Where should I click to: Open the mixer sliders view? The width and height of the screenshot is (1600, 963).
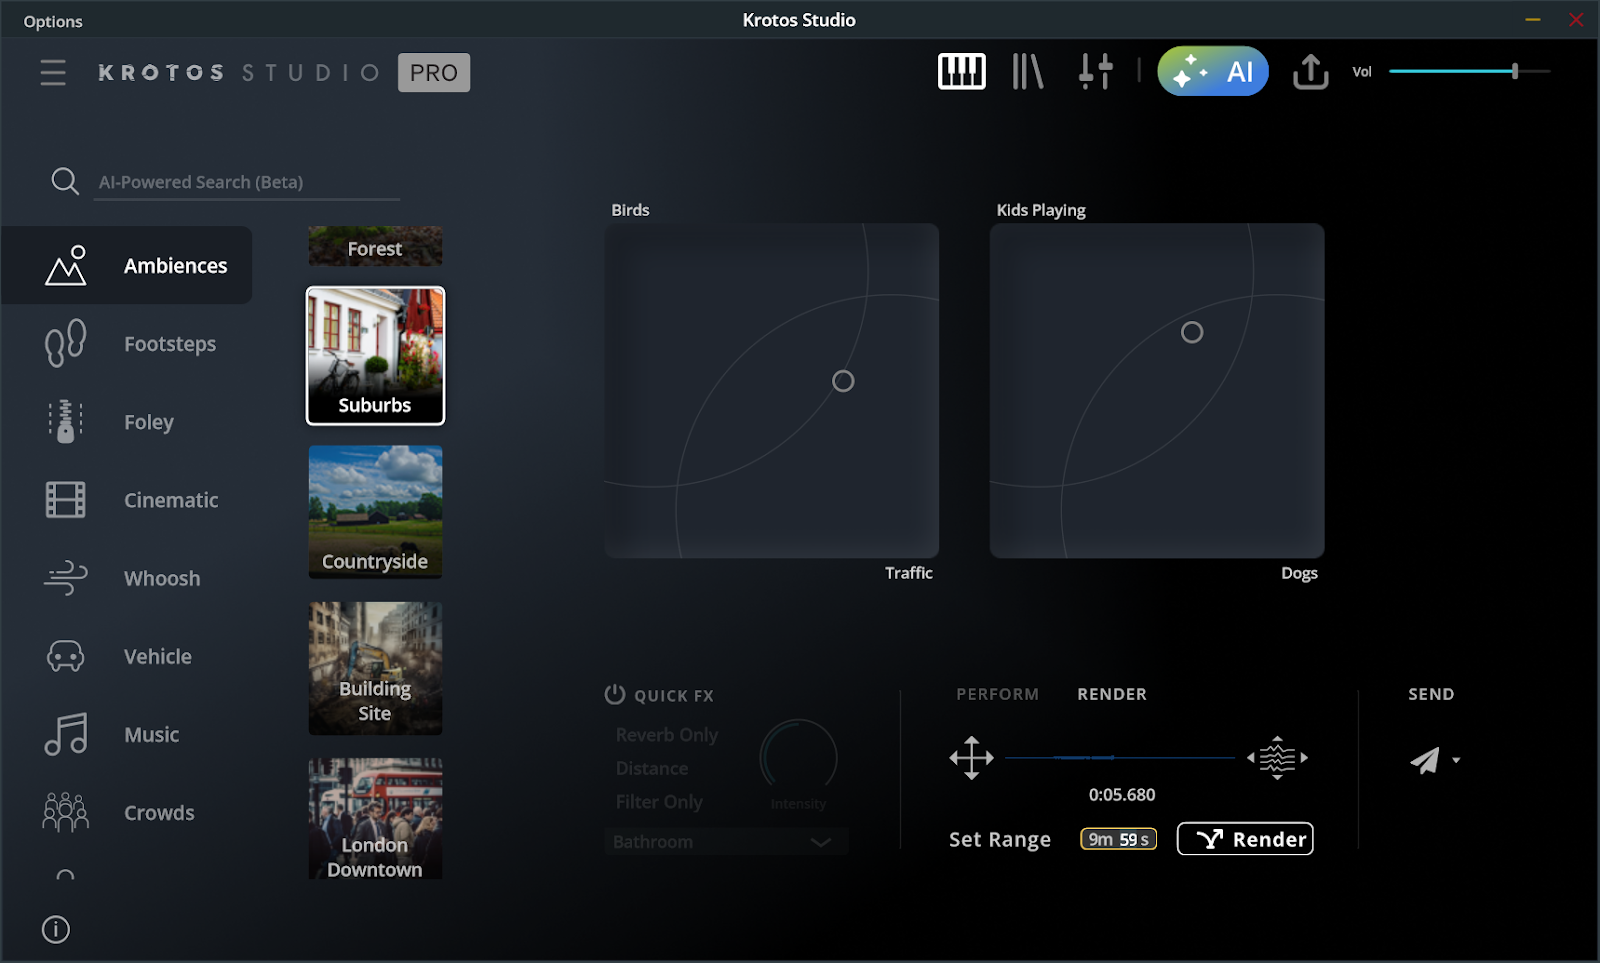click(x=1095, y=71)
